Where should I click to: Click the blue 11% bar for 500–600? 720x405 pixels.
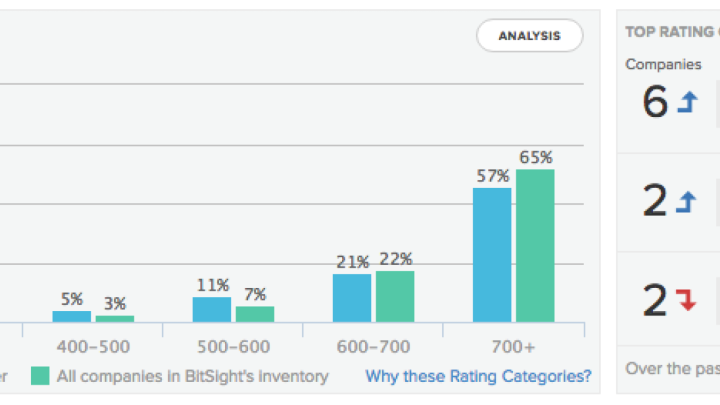[x=212, y=309]
